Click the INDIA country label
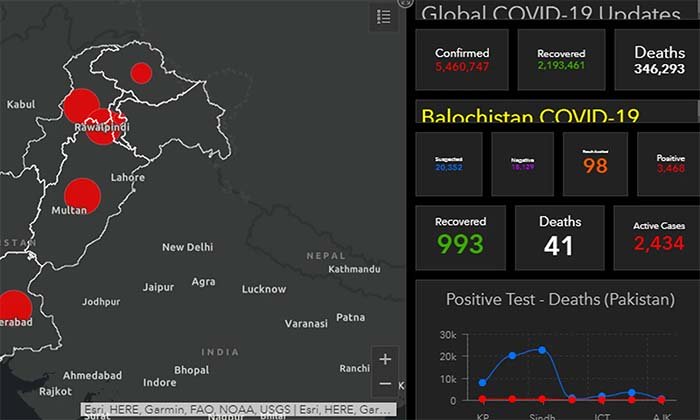 click(220, 352)
